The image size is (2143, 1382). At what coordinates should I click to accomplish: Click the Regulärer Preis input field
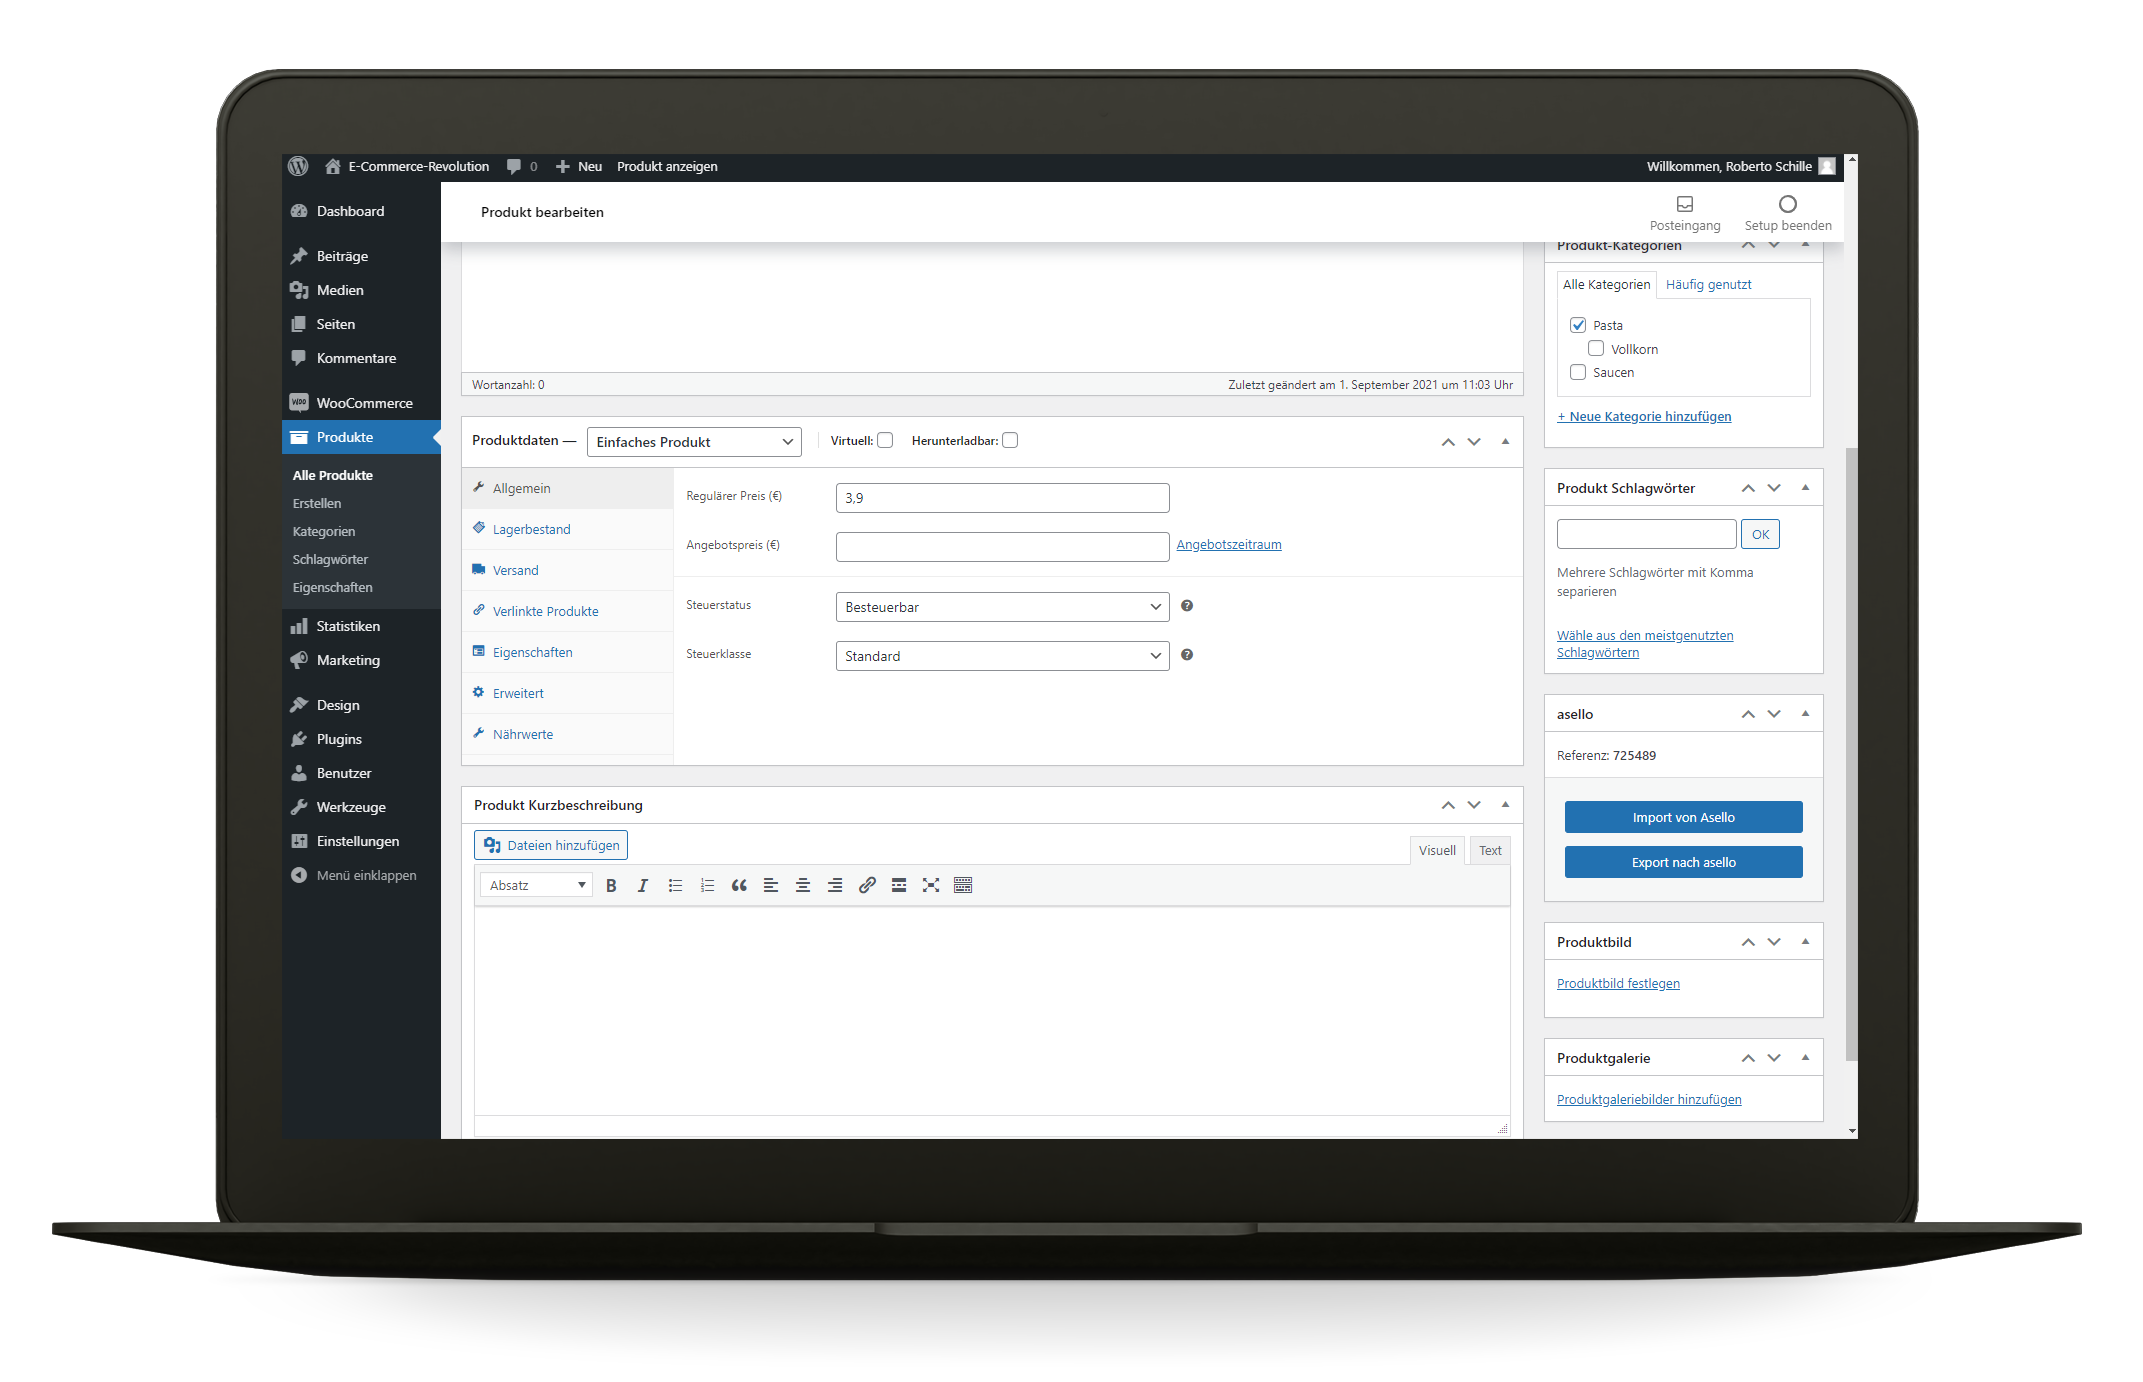pos(1002,498)
